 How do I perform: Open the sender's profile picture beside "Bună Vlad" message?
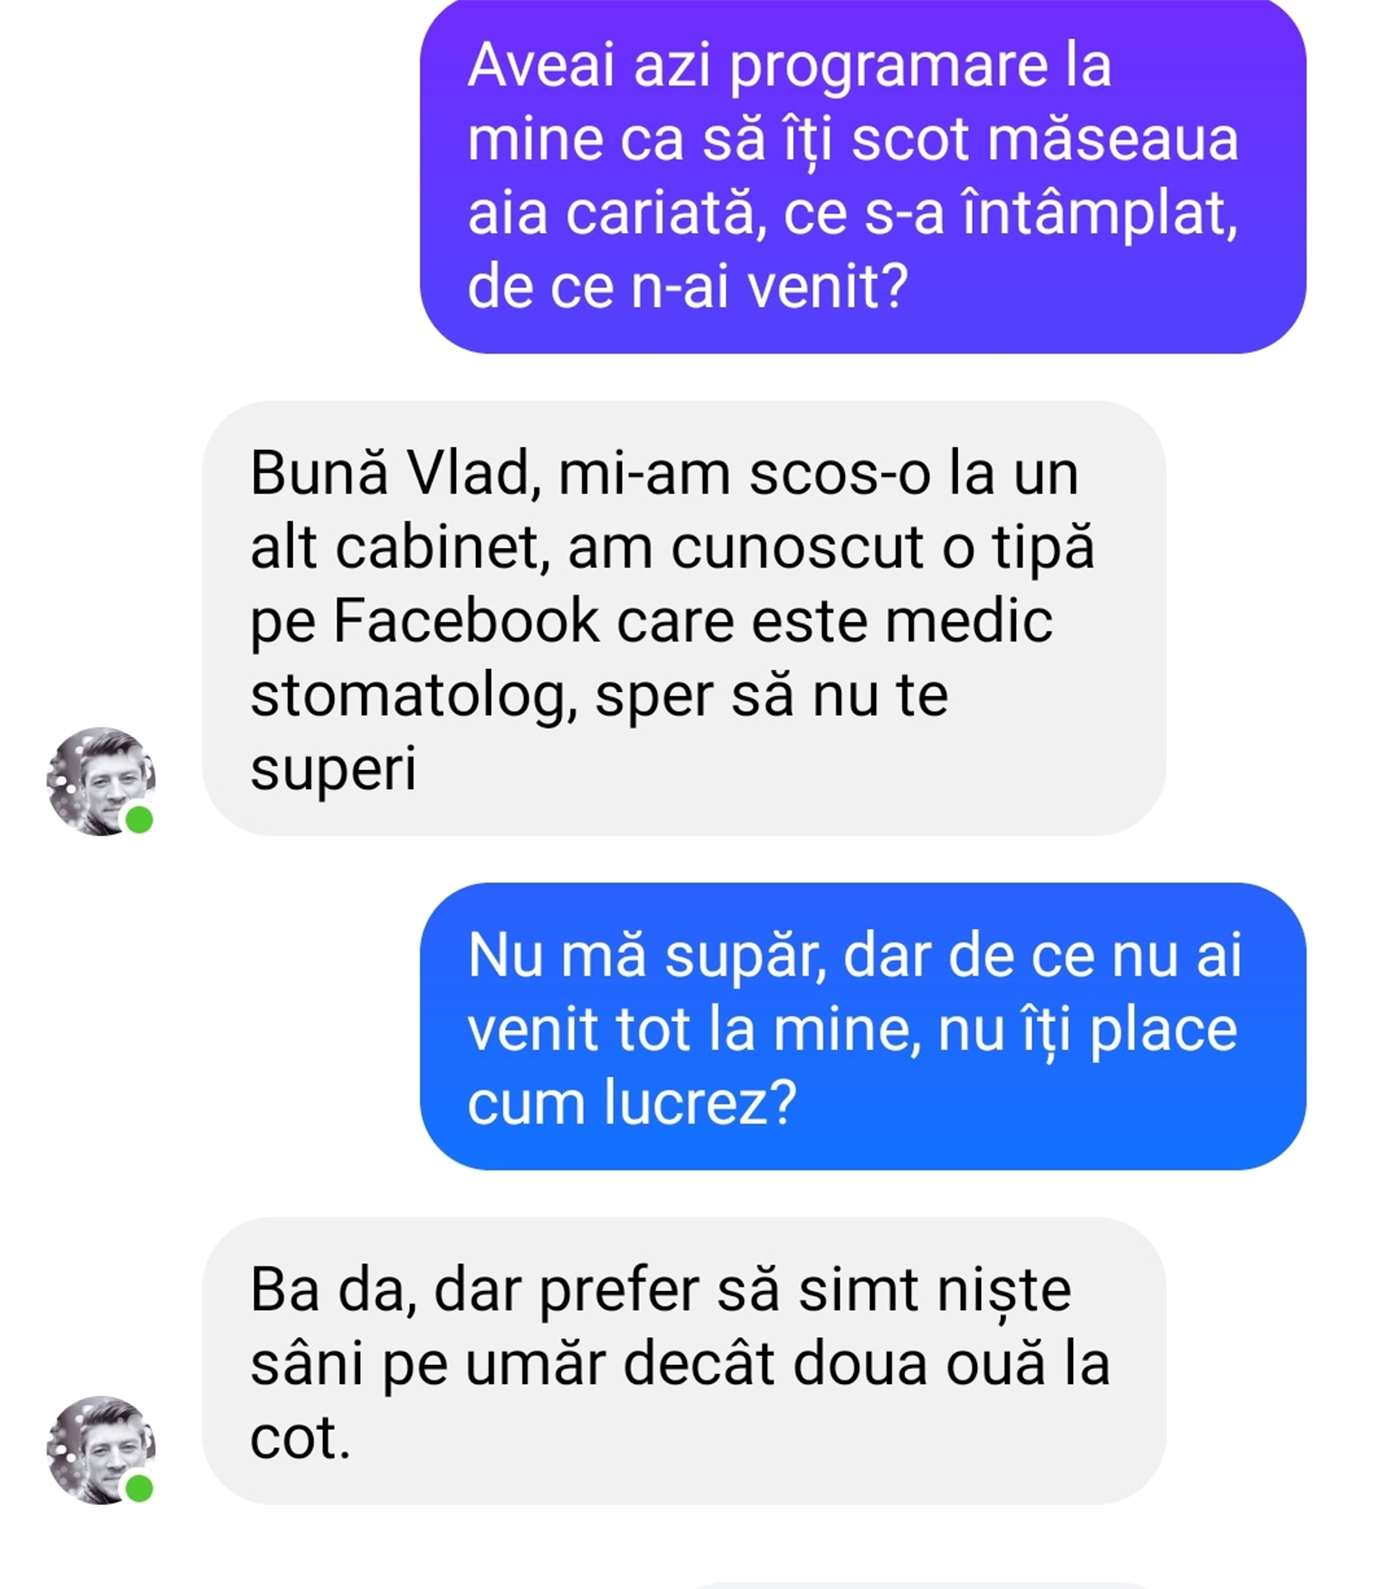[x=101, y=781]
